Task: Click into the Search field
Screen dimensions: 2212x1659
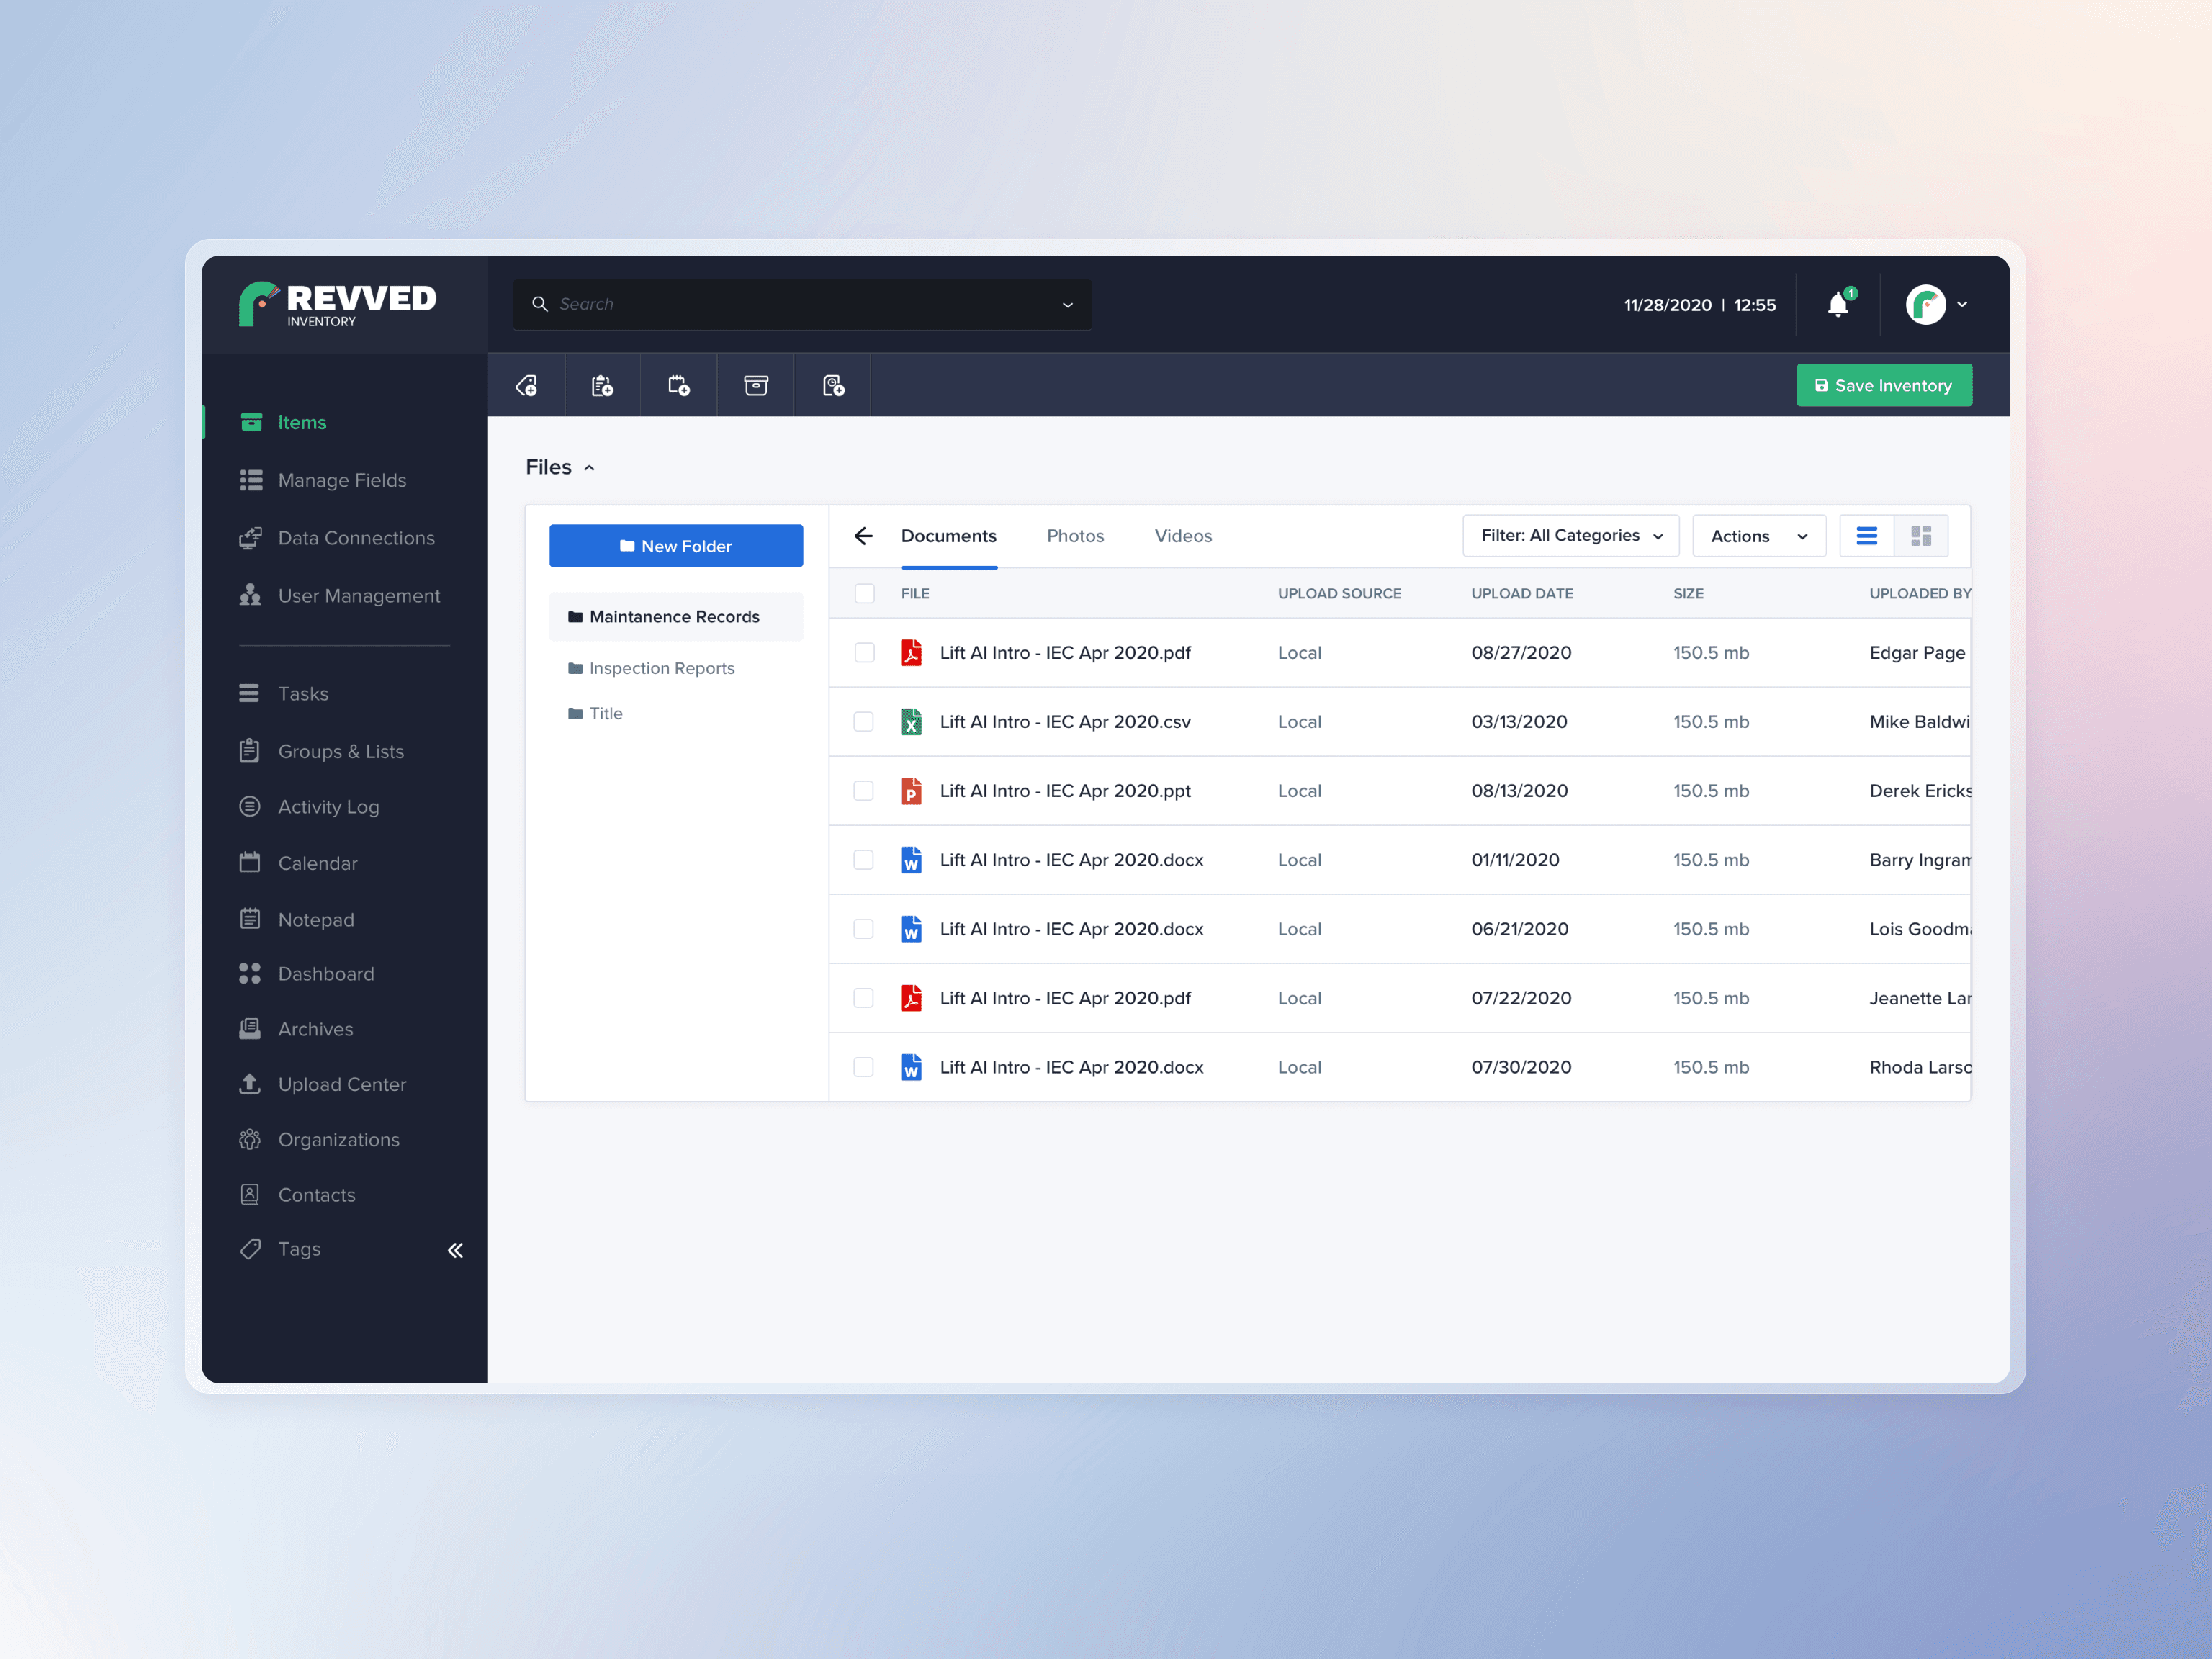Action: [x=800, y=304]
